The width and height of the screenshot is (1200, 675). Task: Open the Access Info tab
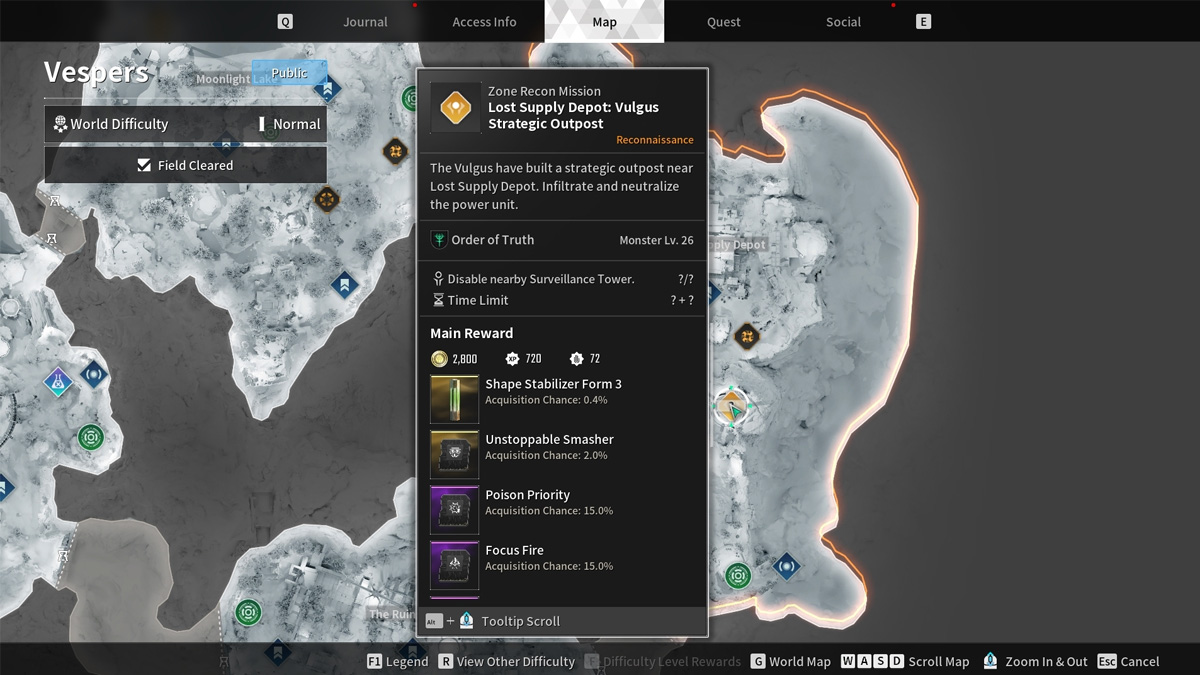[x=484, y=22]
